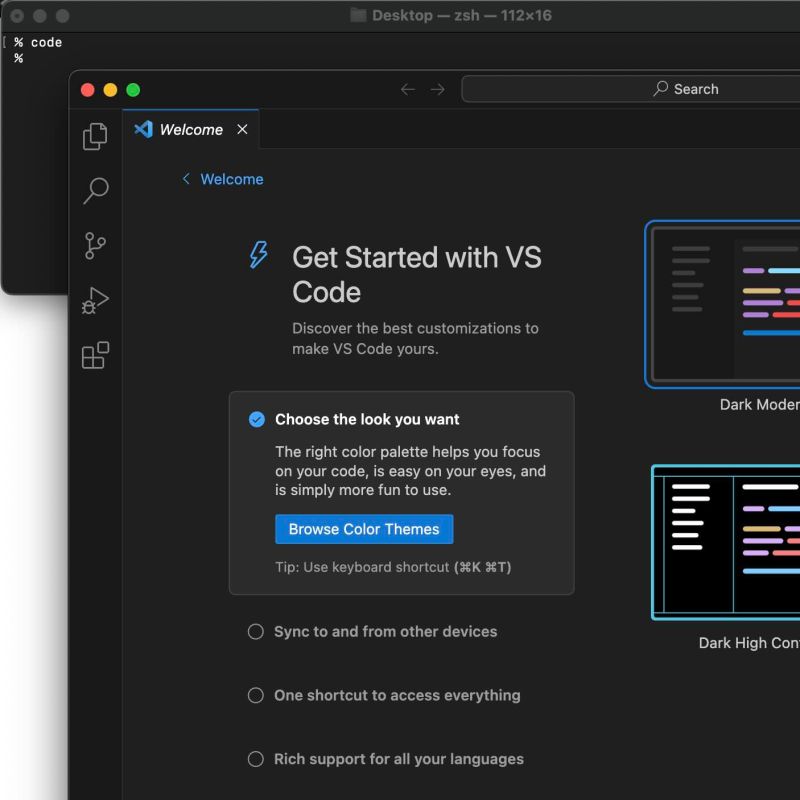Select the Run and Debug icon

[x=95, y=300]
